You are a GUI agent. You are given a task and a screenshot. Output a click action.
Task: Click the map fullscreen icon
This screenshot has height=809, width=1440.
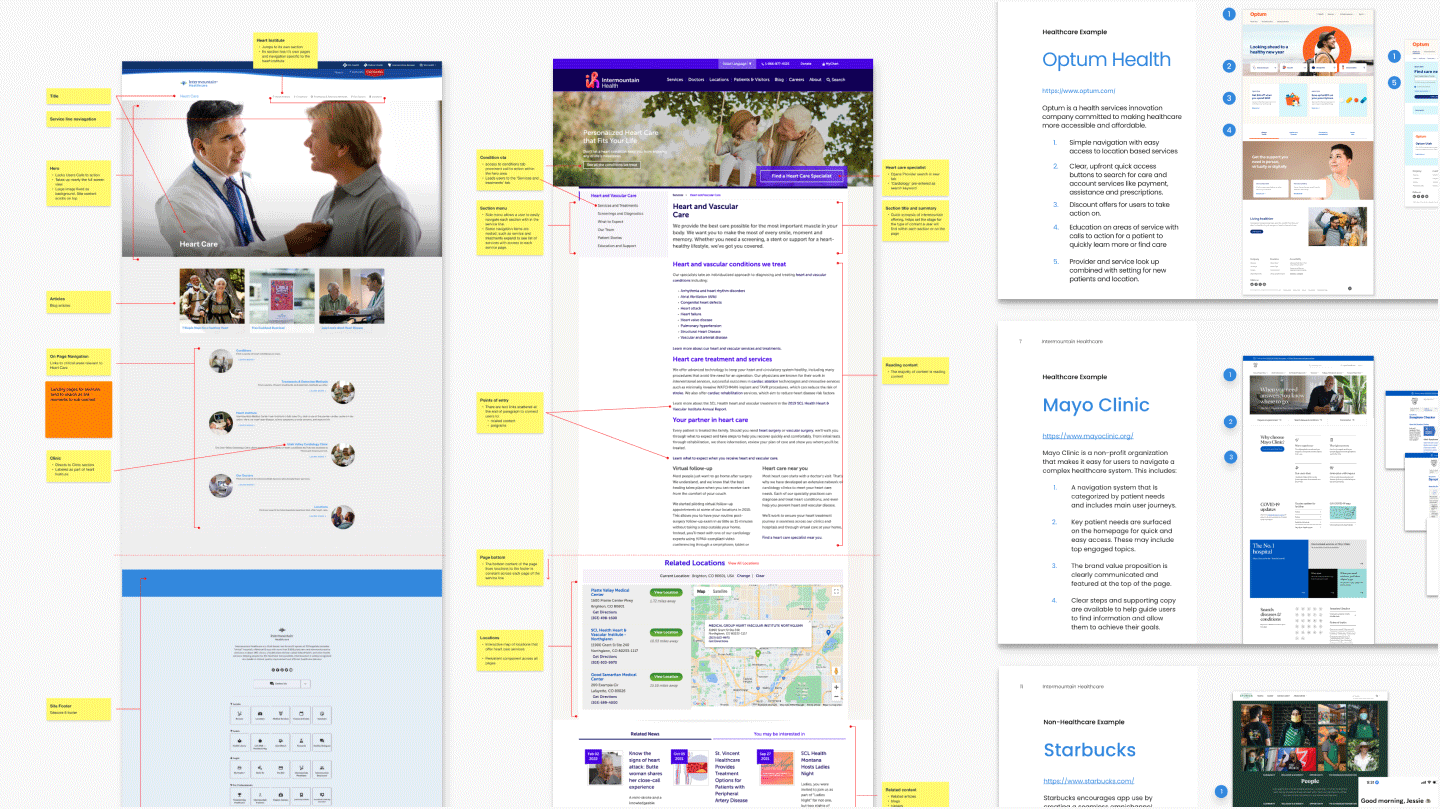tap(836, 591)
